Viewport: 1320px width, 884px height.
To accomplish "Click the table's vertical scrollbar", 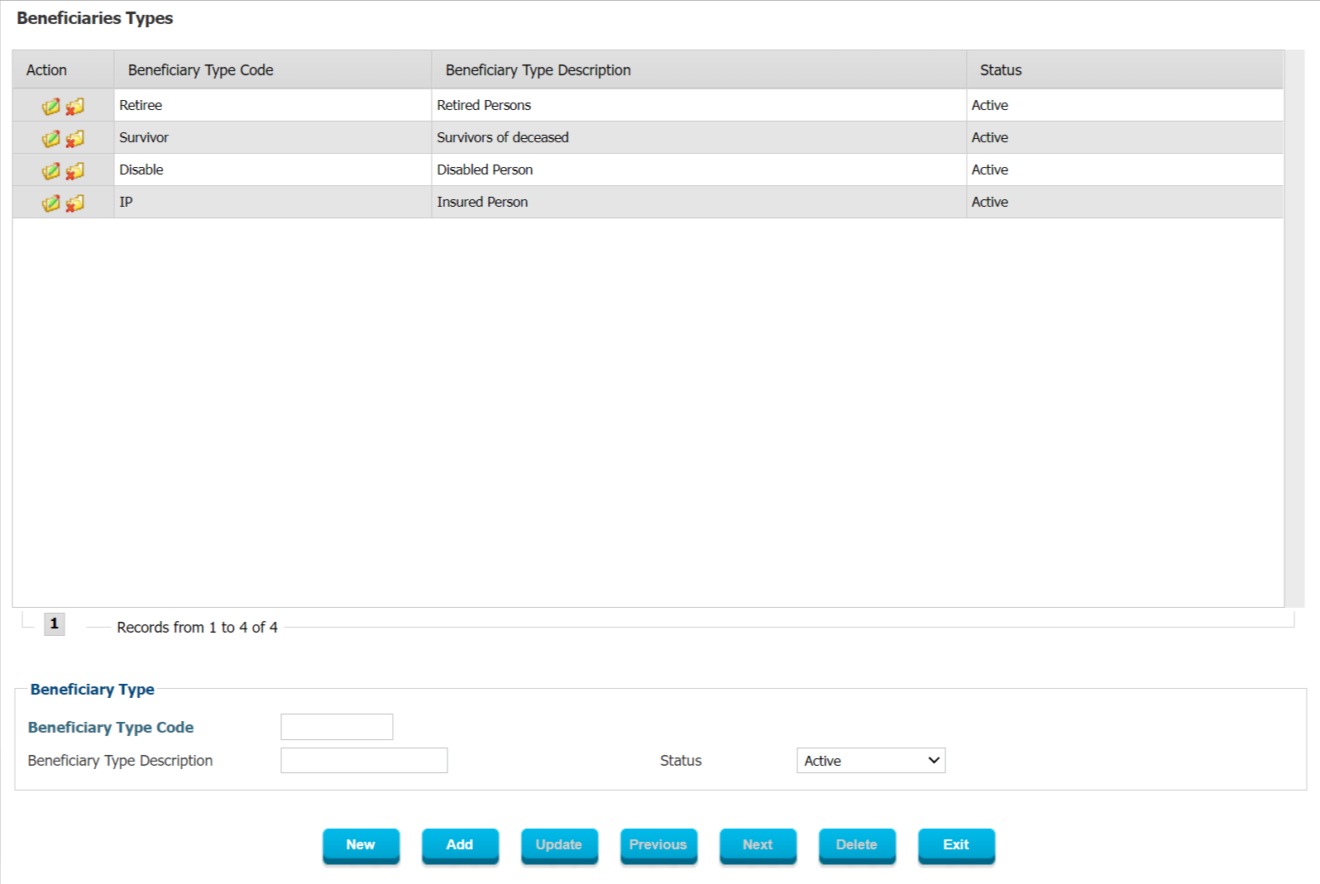I will 1294,329.
